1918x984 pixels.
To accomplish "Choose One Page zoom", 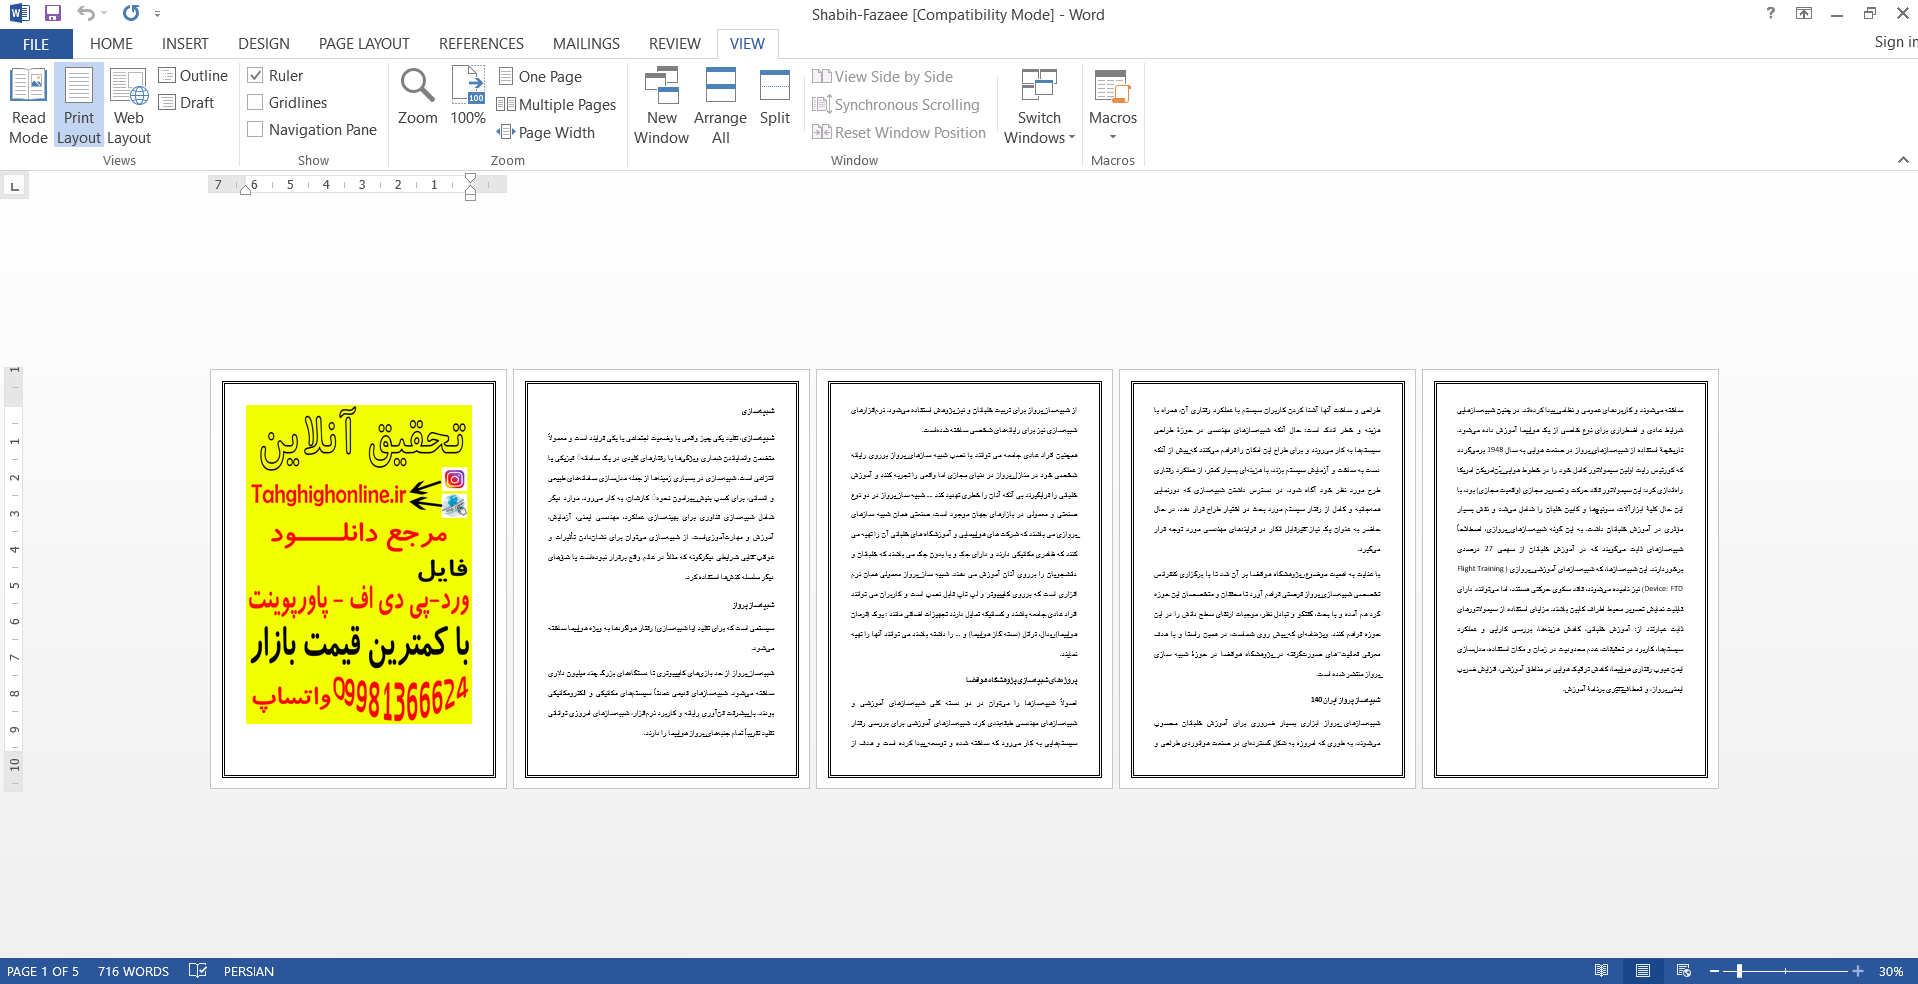I will pyautogui.click(x=540, y=77).
